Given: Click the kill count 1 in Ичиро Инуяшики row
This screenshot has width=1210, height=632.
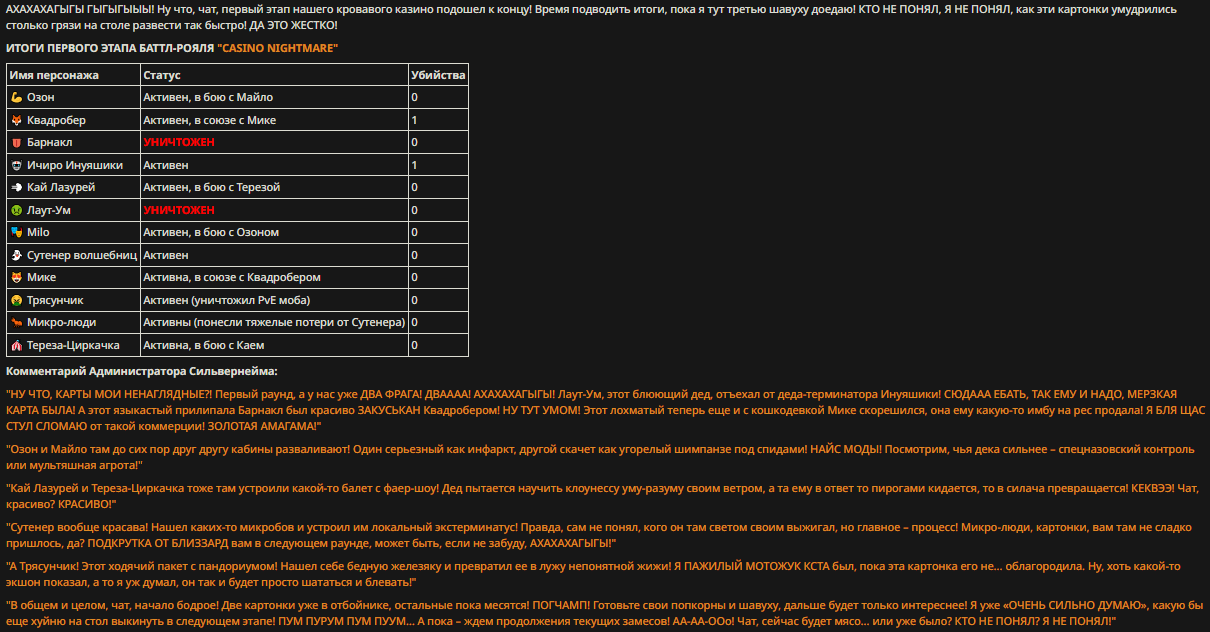Looking at the screenshot, I should coord(414,165).
